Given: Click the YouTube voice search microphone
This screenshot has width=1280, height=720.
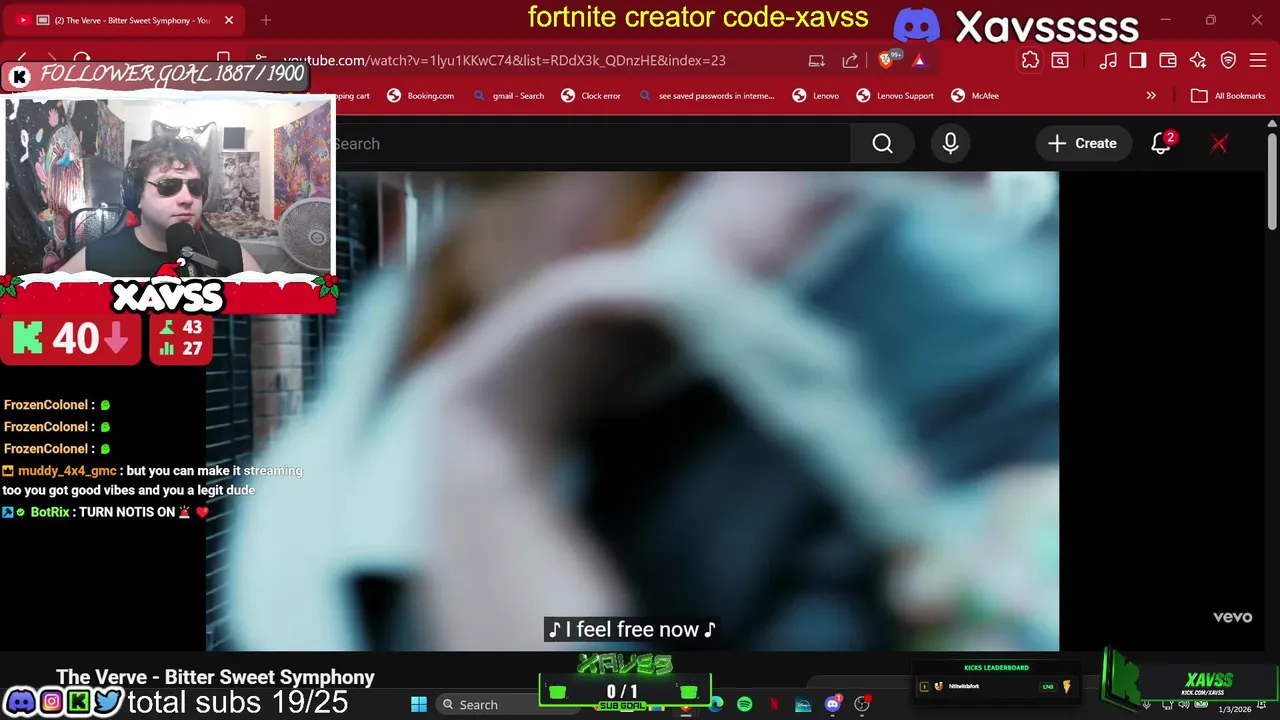Looking at the screenshot, I should (950, 144).
